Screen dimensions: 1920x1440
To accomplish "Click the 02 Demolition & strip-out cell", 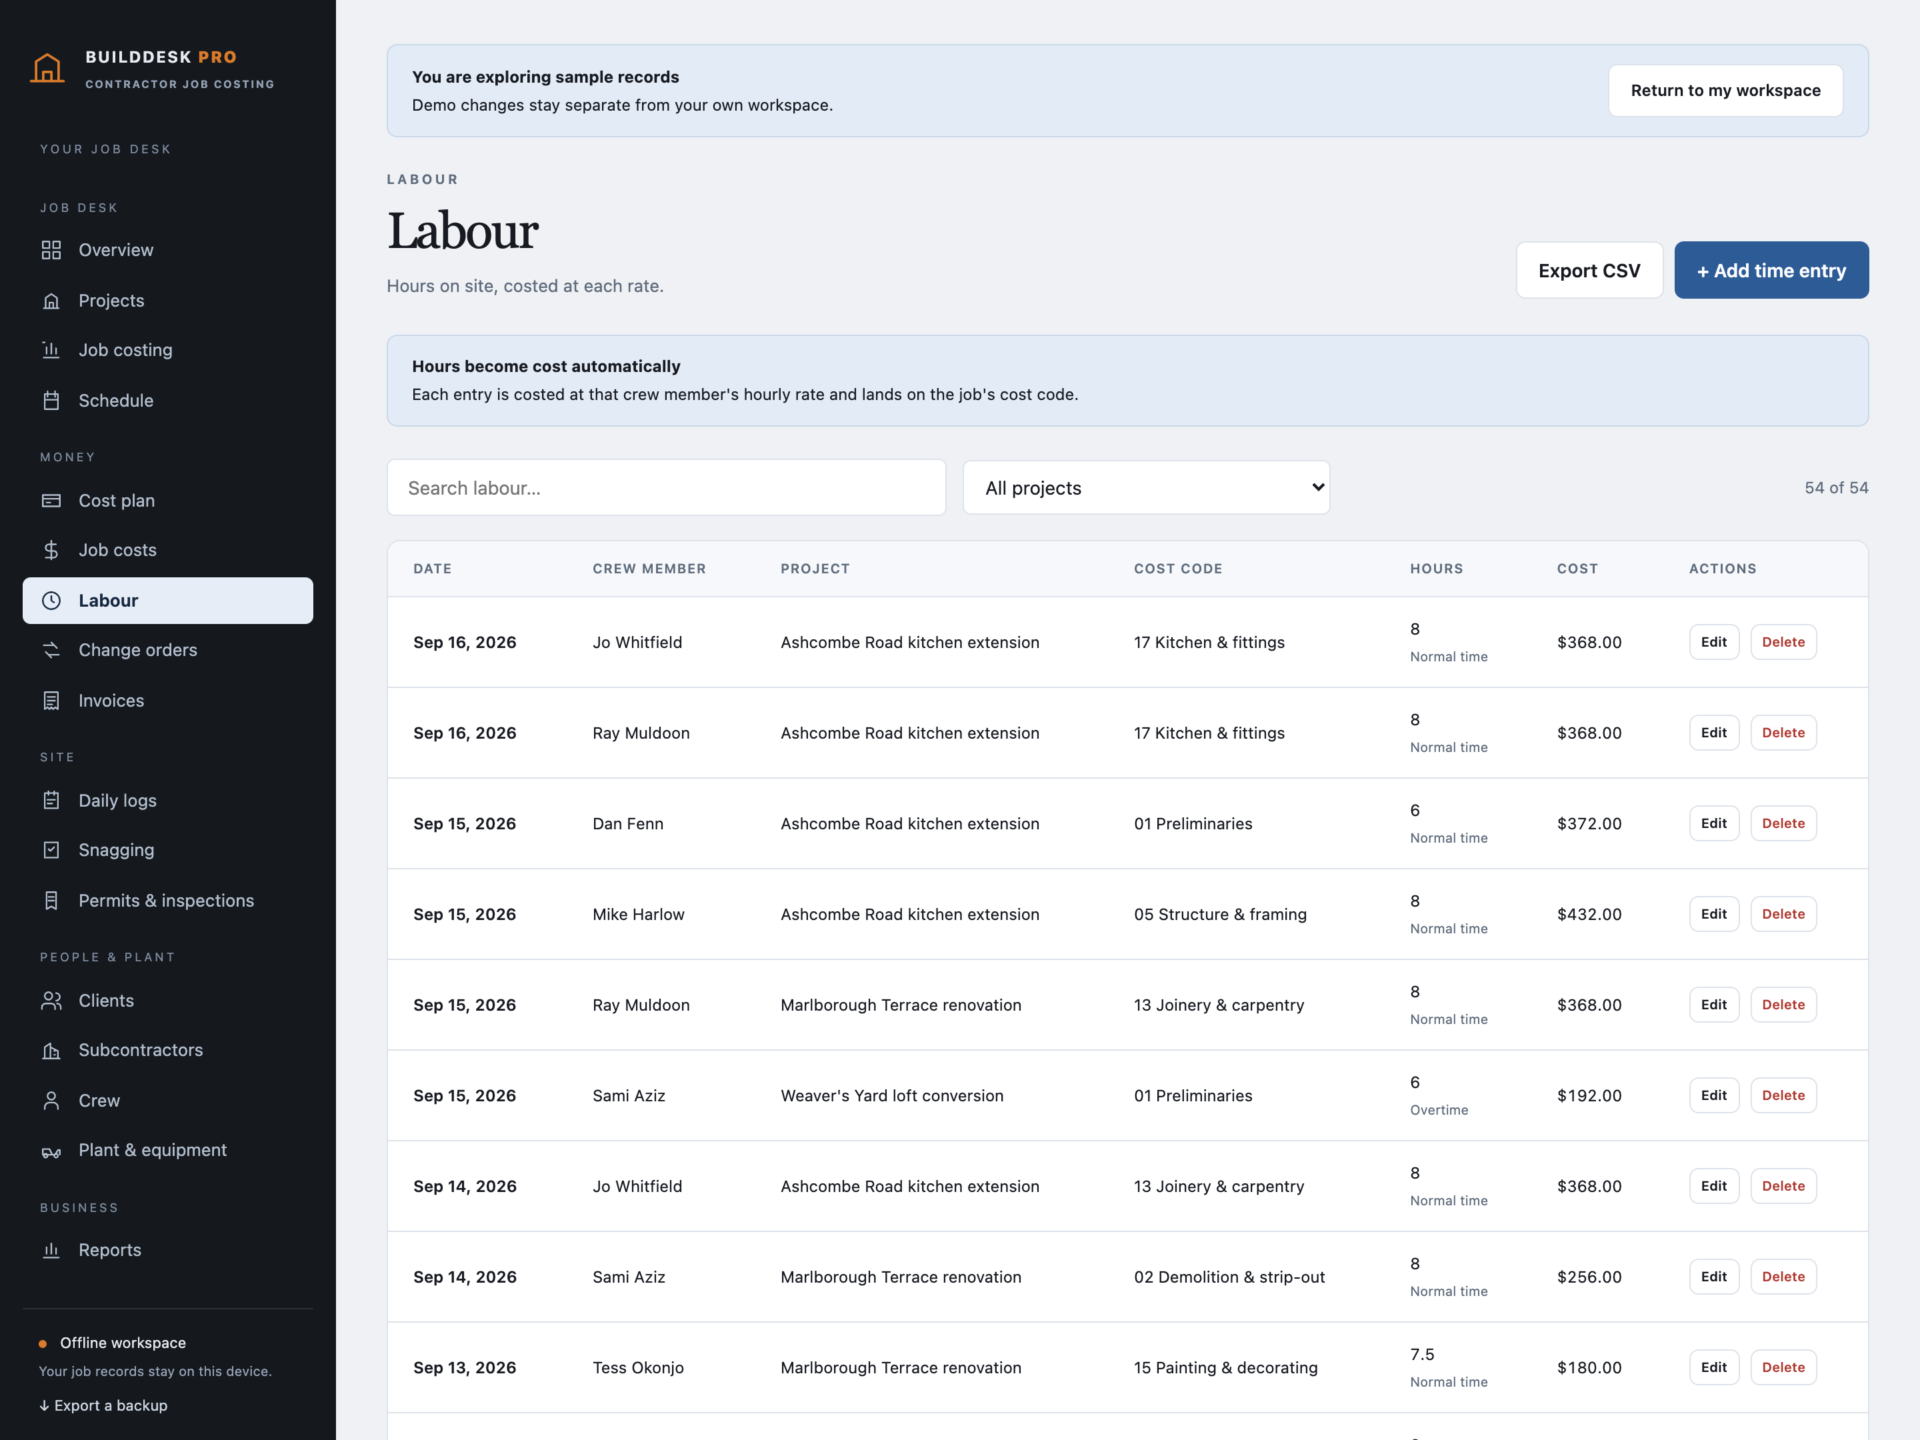I will (1229, 1277).
